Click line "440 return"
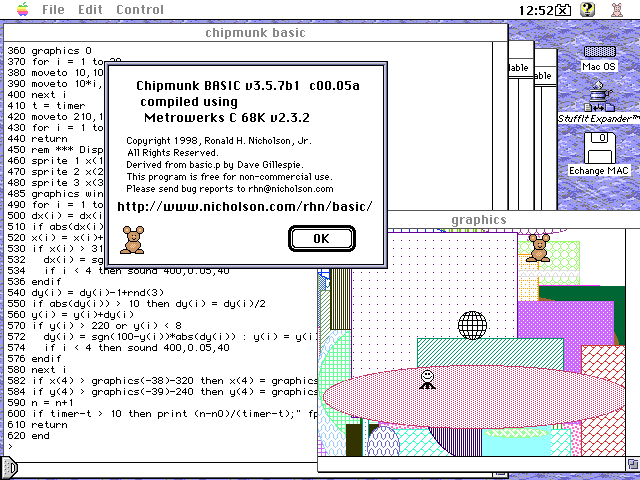This screenshot has width=640, height=480. click(38, 139)
